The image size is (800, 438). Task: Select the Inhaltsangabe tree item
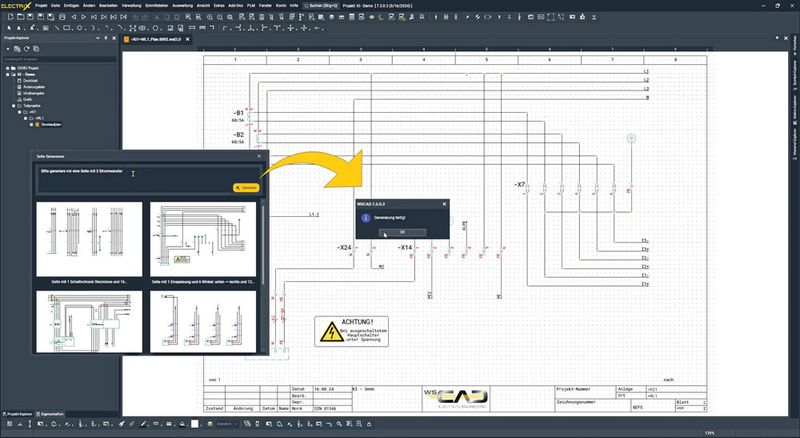pos(34,93)
